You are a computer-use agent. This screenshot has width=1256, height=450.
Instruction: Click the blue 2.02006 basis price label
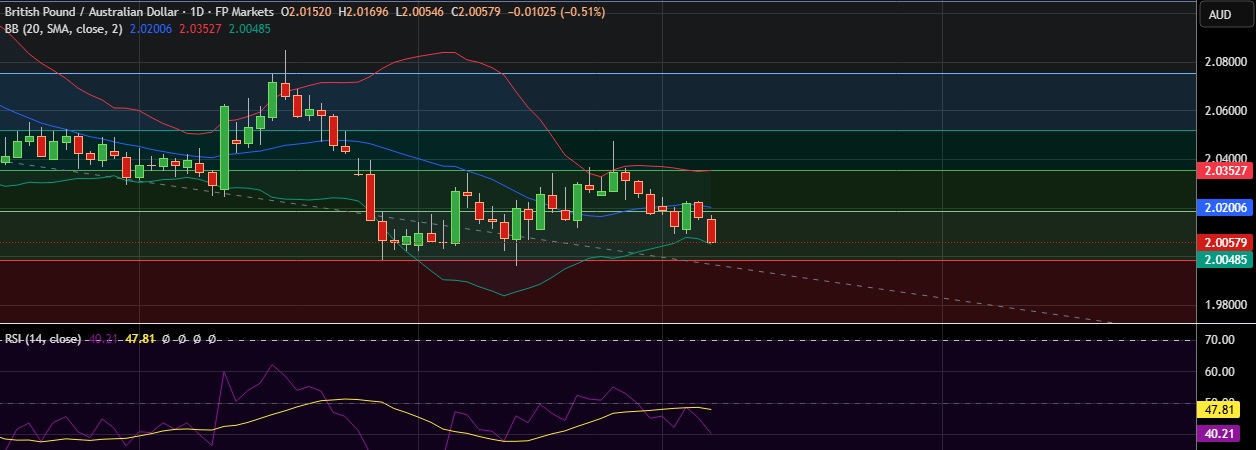(x=1225, y=208)
